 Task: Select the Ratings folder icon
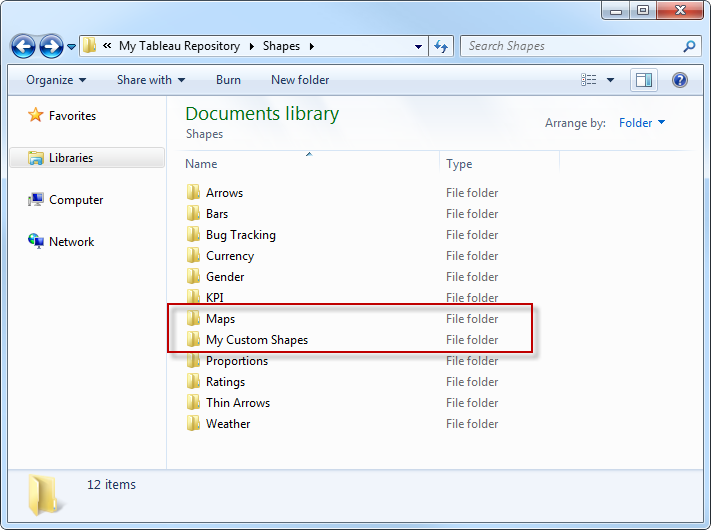pyautogui.click(x=193, y=381)
